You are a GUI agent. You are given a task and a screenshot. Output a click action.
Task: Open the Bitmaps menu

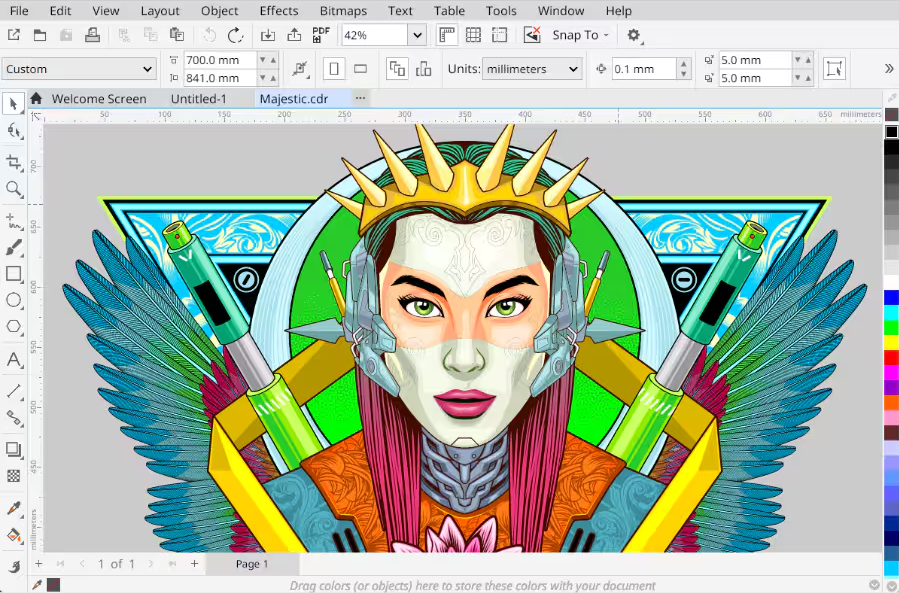click(x=343, y=11)
